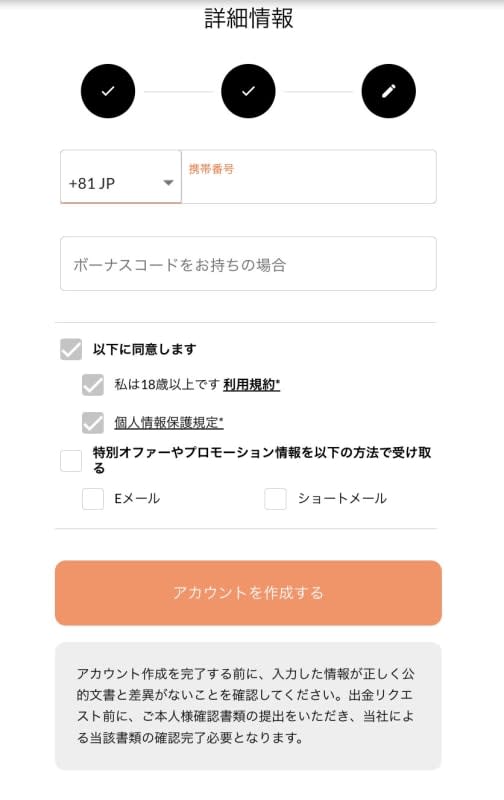Image resolution: width=504 pixels, height=800 pixels.
Task: Uncheck the 私は18歳以上です checkbox
Action: pos(93,385)
